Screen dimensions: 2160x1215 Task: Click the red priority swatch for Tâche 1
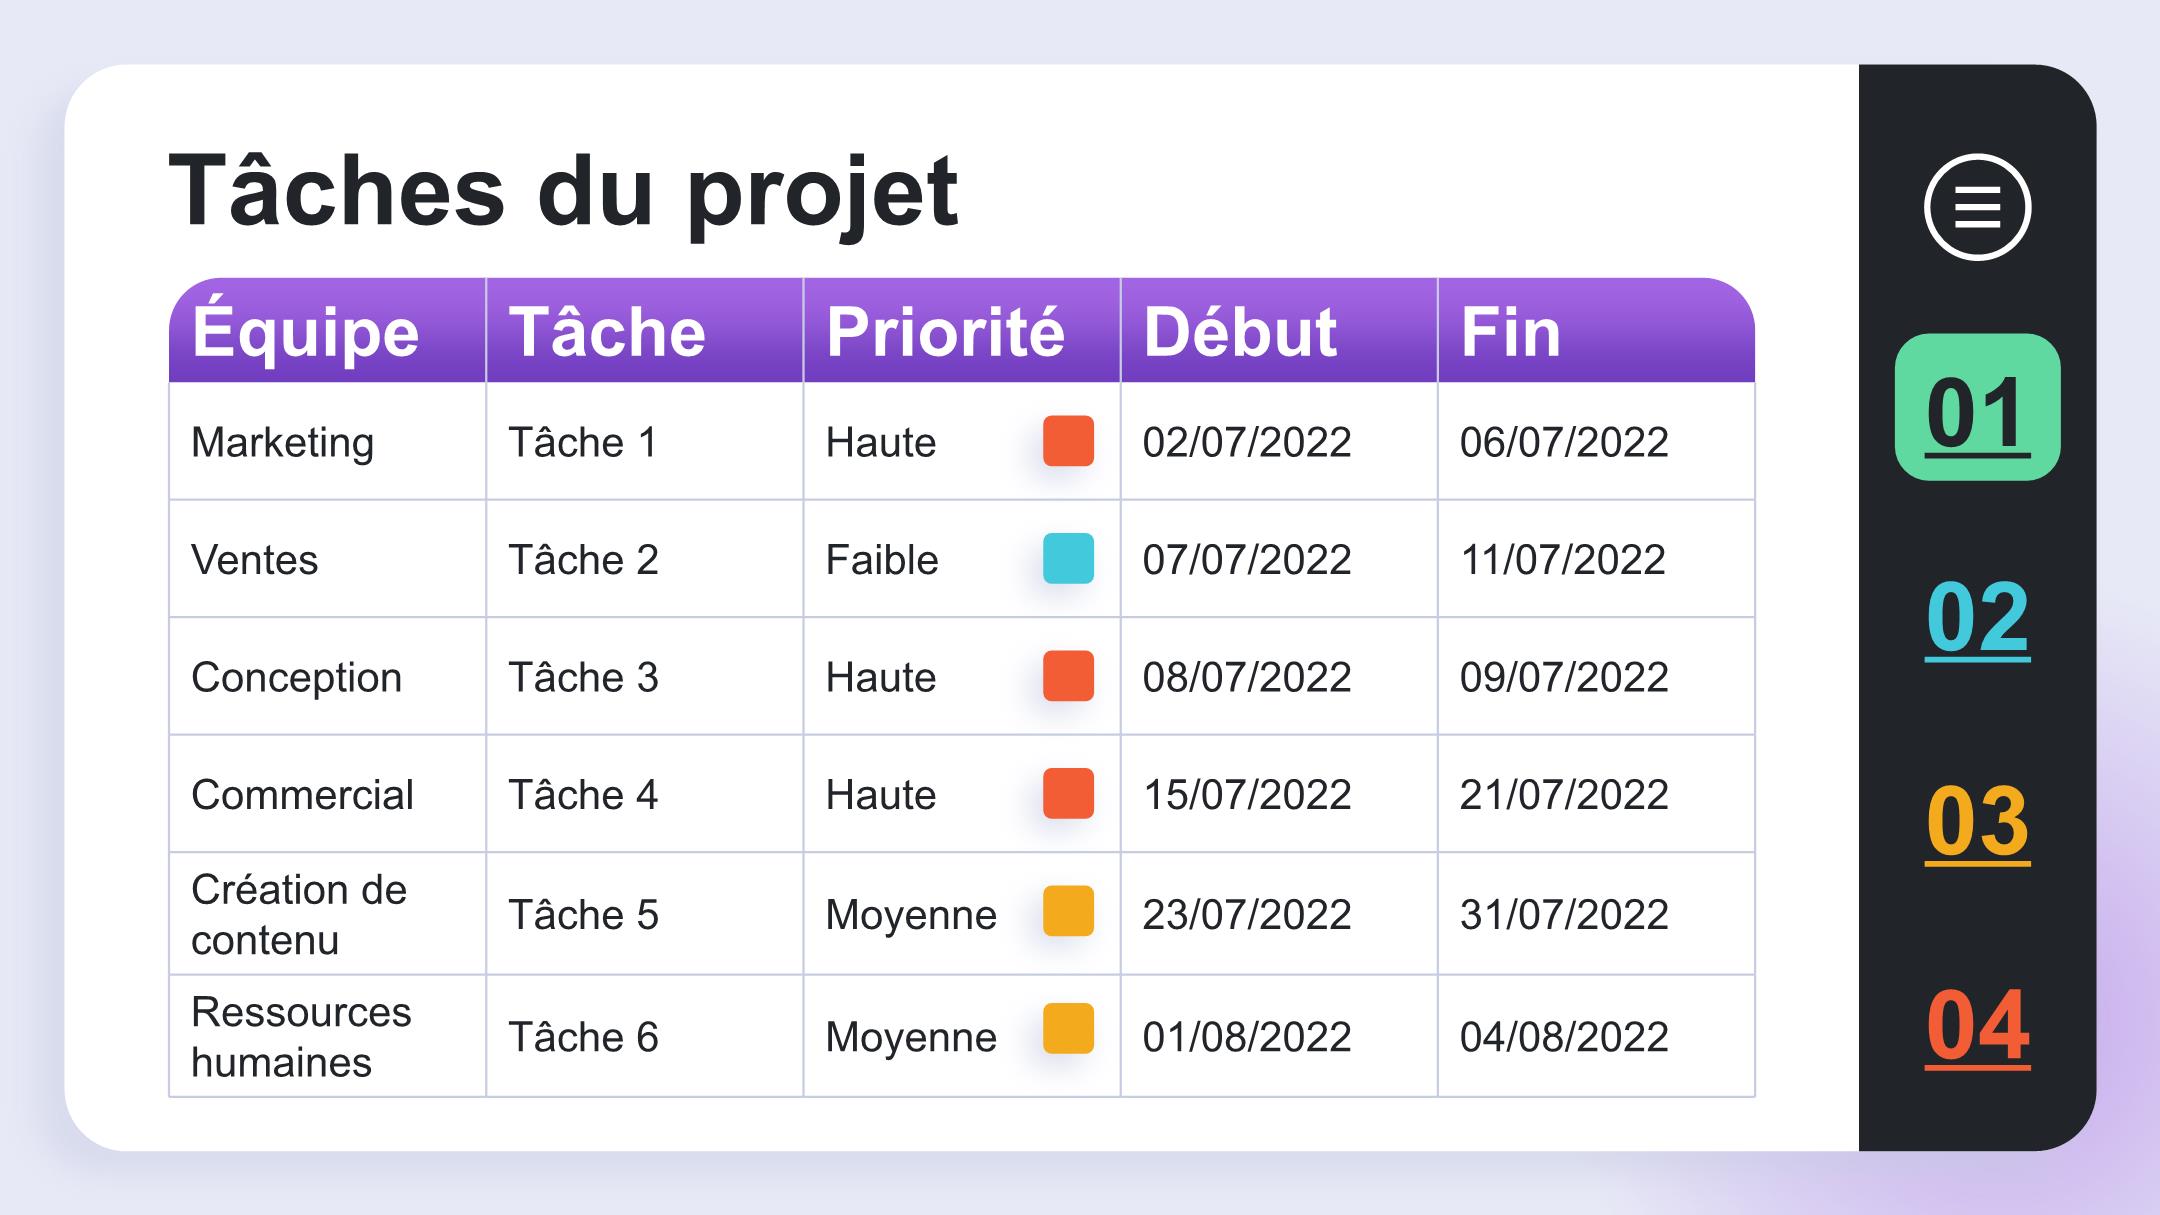pos(1068,441)
